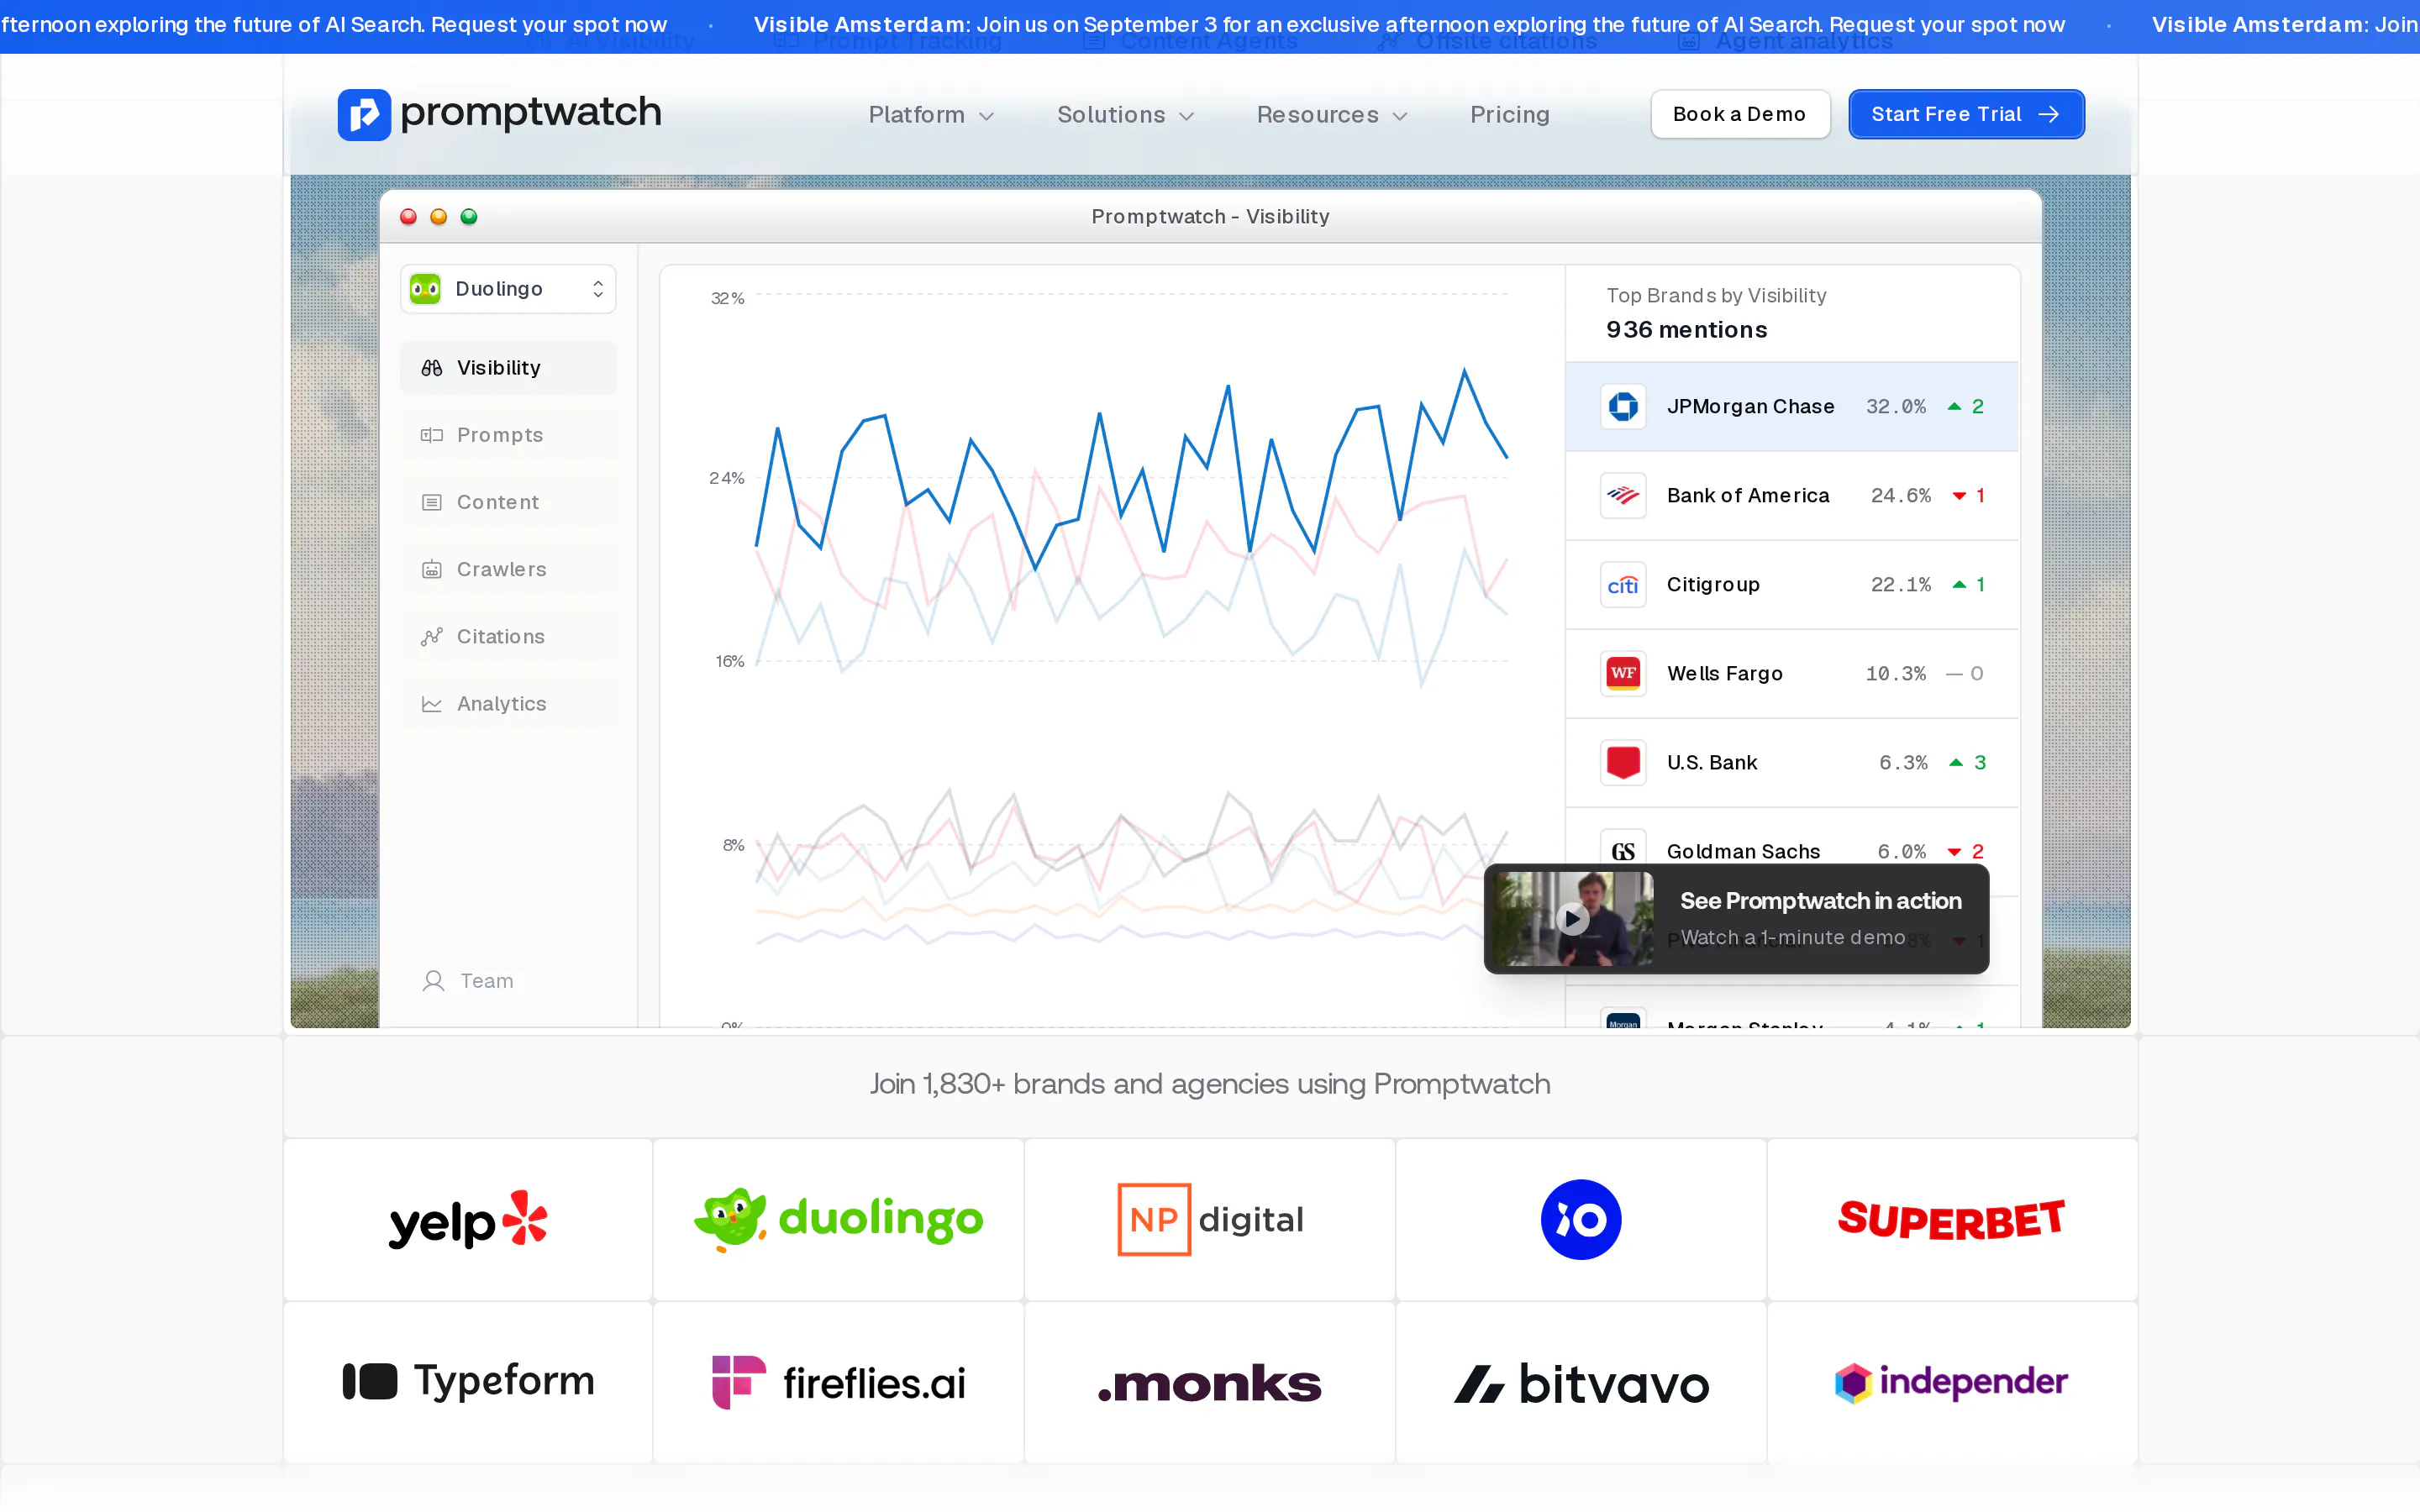2420x1512 pixels.
Task: Click the Goldman Sachs GS logo
Action: 1623,851
